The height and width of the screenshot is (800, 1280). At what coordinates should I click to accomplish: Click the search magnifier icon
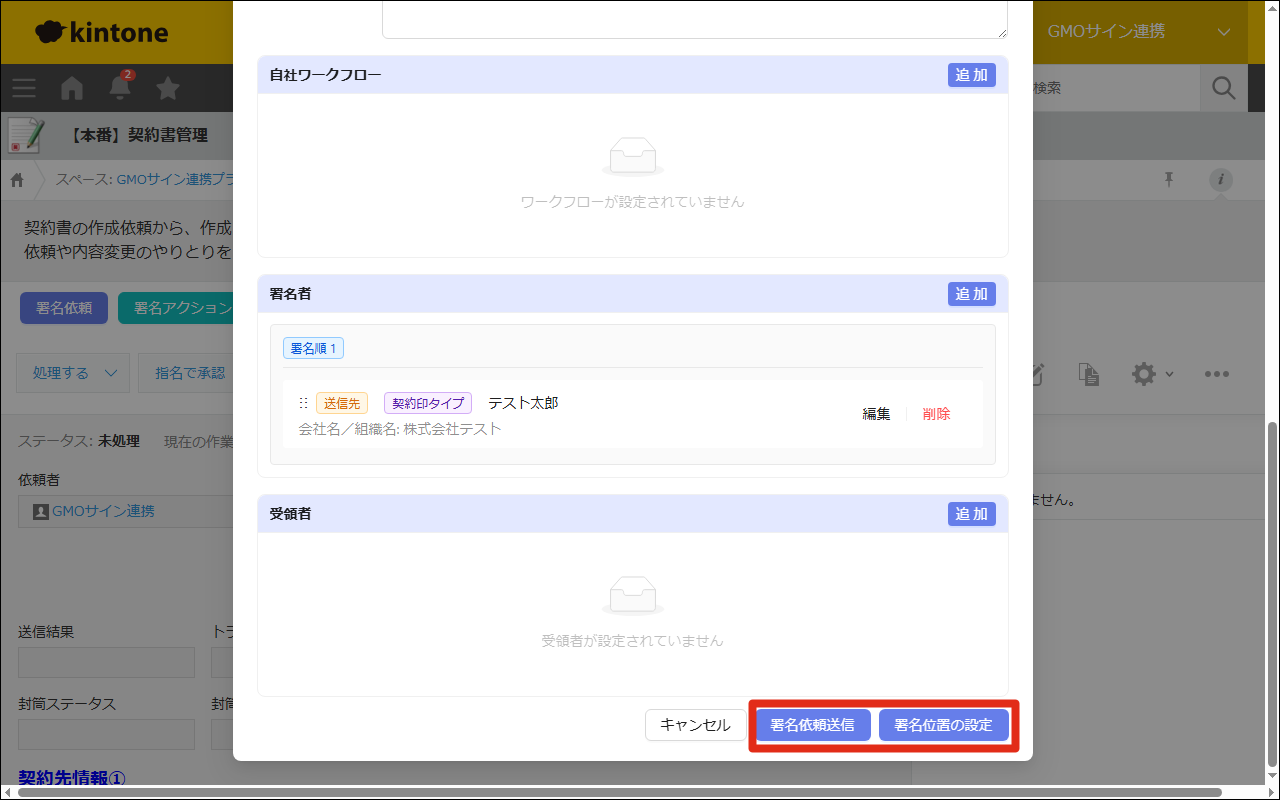click(x=1223, y=88)
